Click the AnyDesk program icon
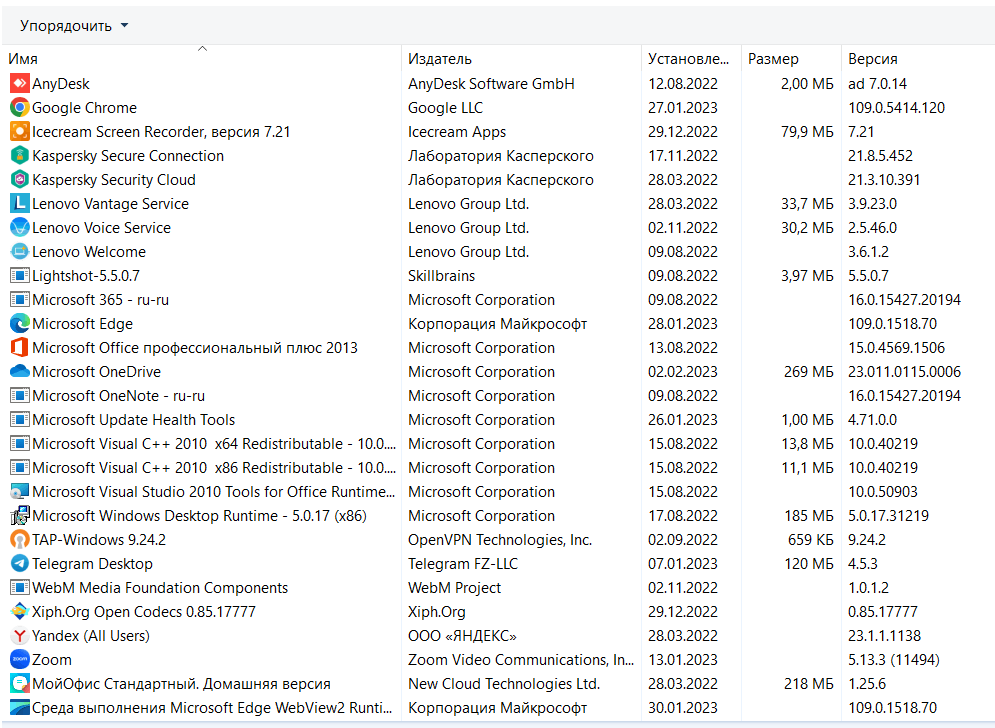The height and width of the screenshot is (728, 995). tap(20, 83)
